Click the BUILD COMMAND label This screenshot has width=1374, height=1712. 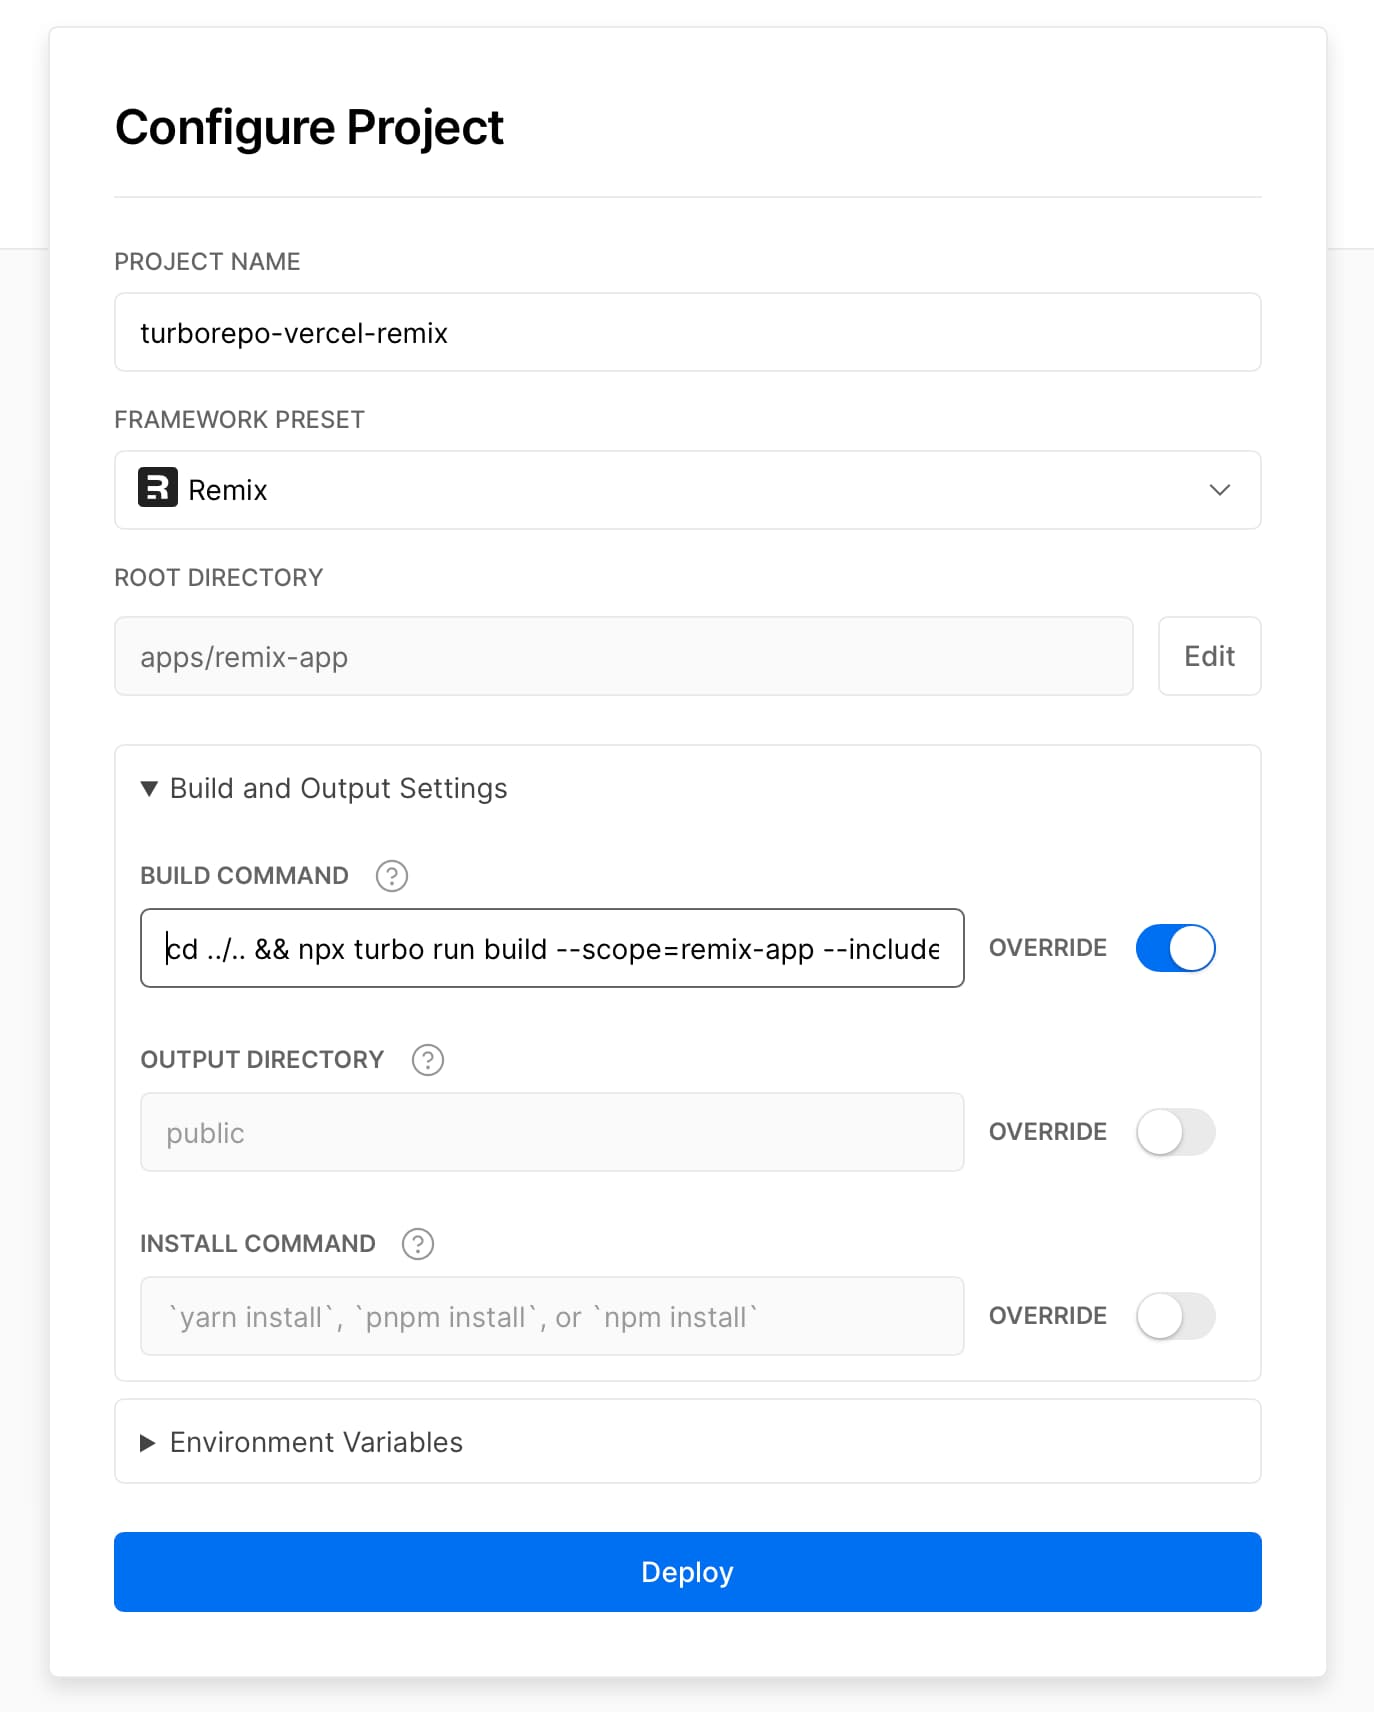244,876
